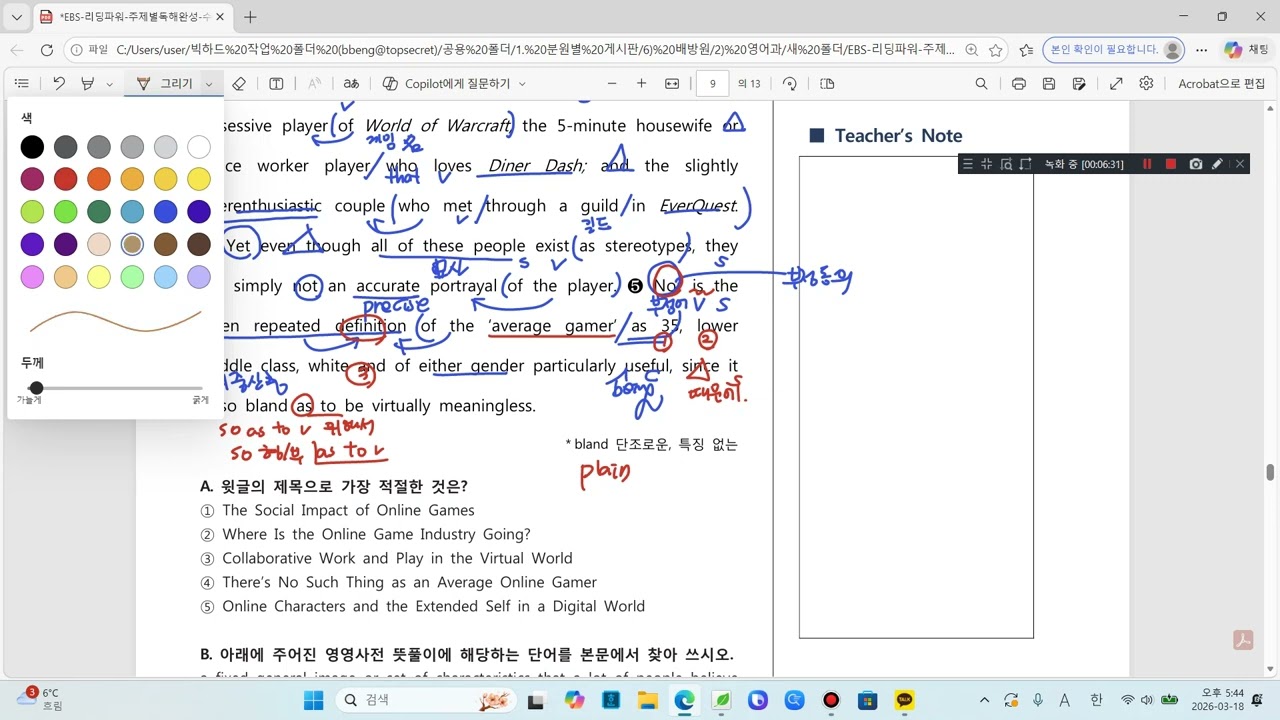Open the browser settings and more menu

pos(1202,50)
